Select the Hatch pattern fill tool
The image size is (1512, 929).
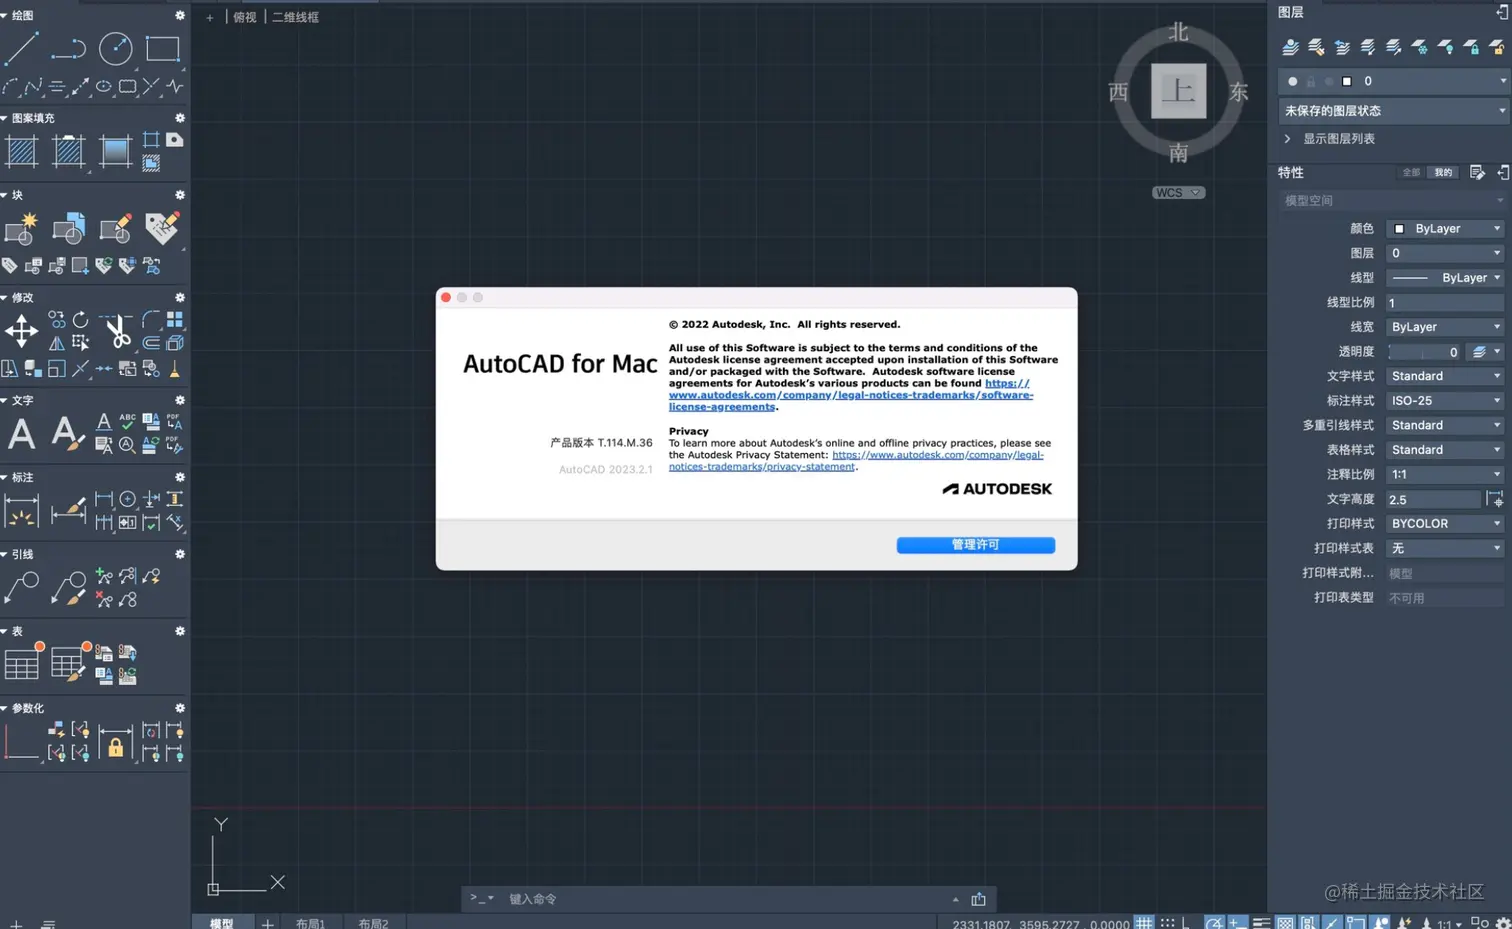21,151
